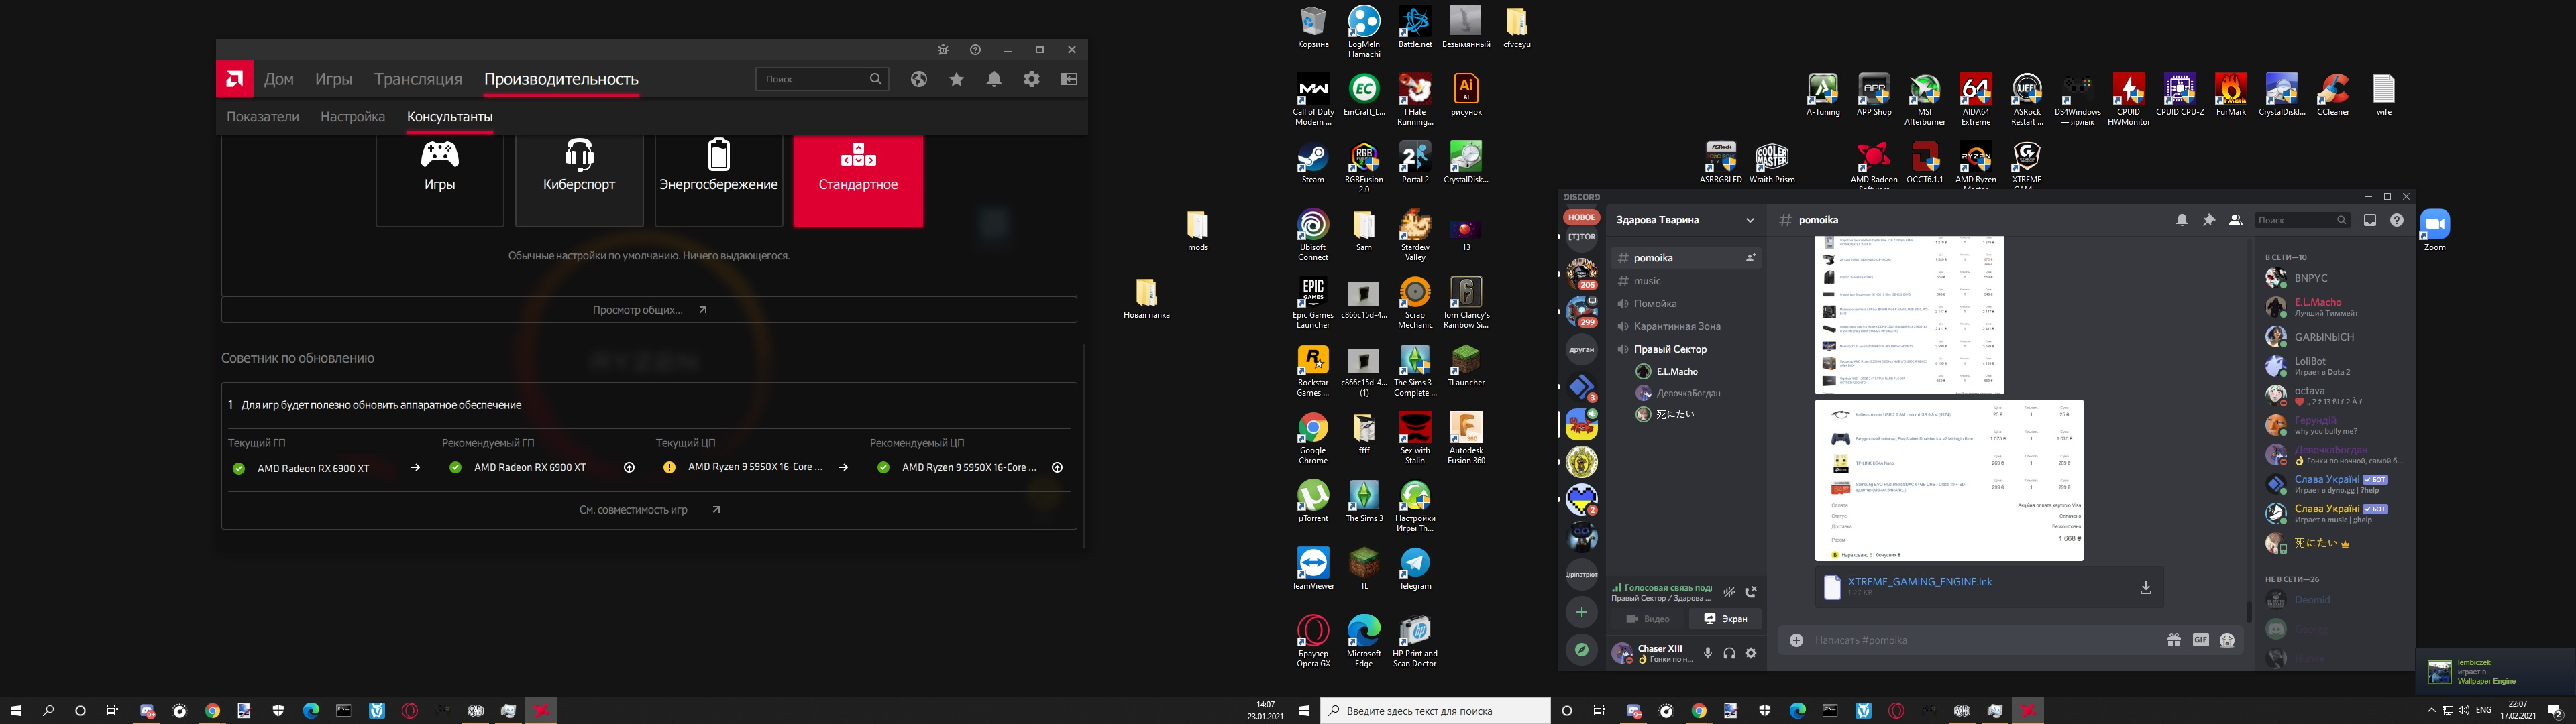
Task: Turn on Discord Видео camera
Action: point(1648,619)
